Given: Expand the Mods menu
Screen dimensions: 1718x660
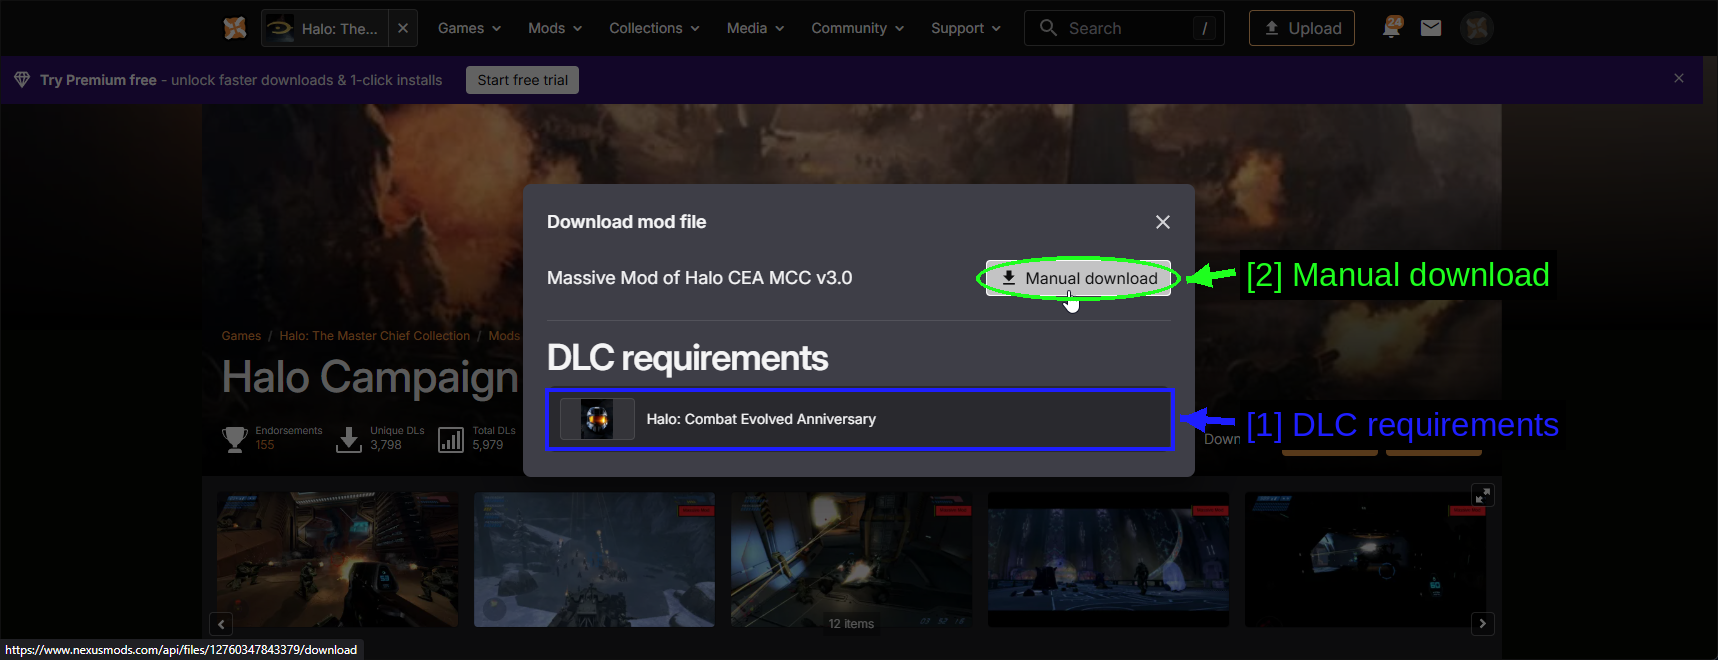Looking at the screenshot, I should pyautogui.click(x=555, y=28).
